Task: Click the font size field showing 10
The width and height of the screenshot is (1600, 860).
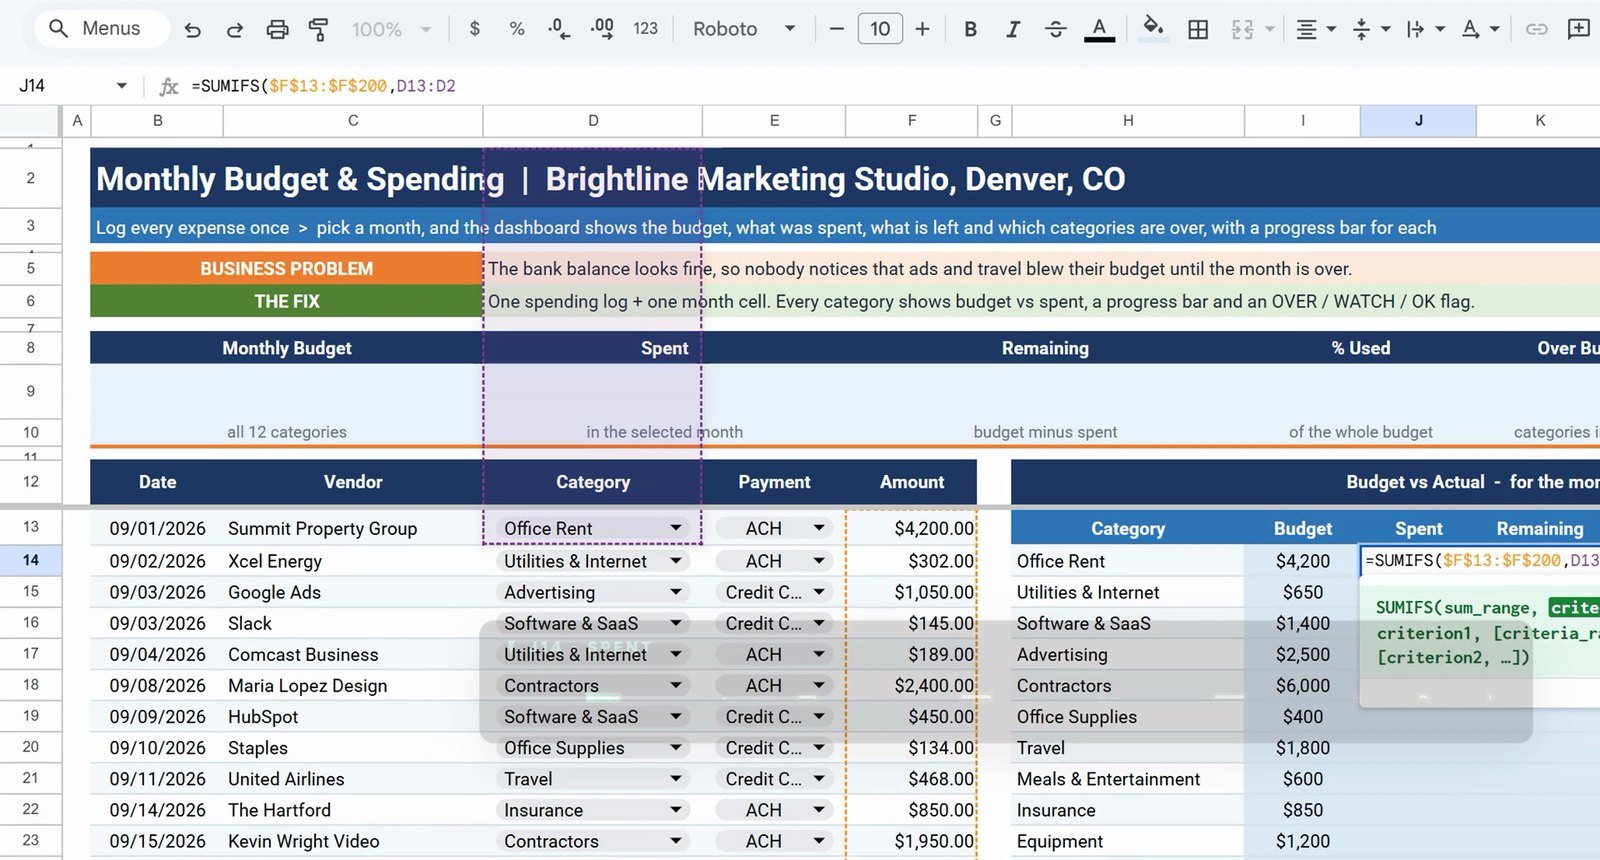Action: pos(880,29)
